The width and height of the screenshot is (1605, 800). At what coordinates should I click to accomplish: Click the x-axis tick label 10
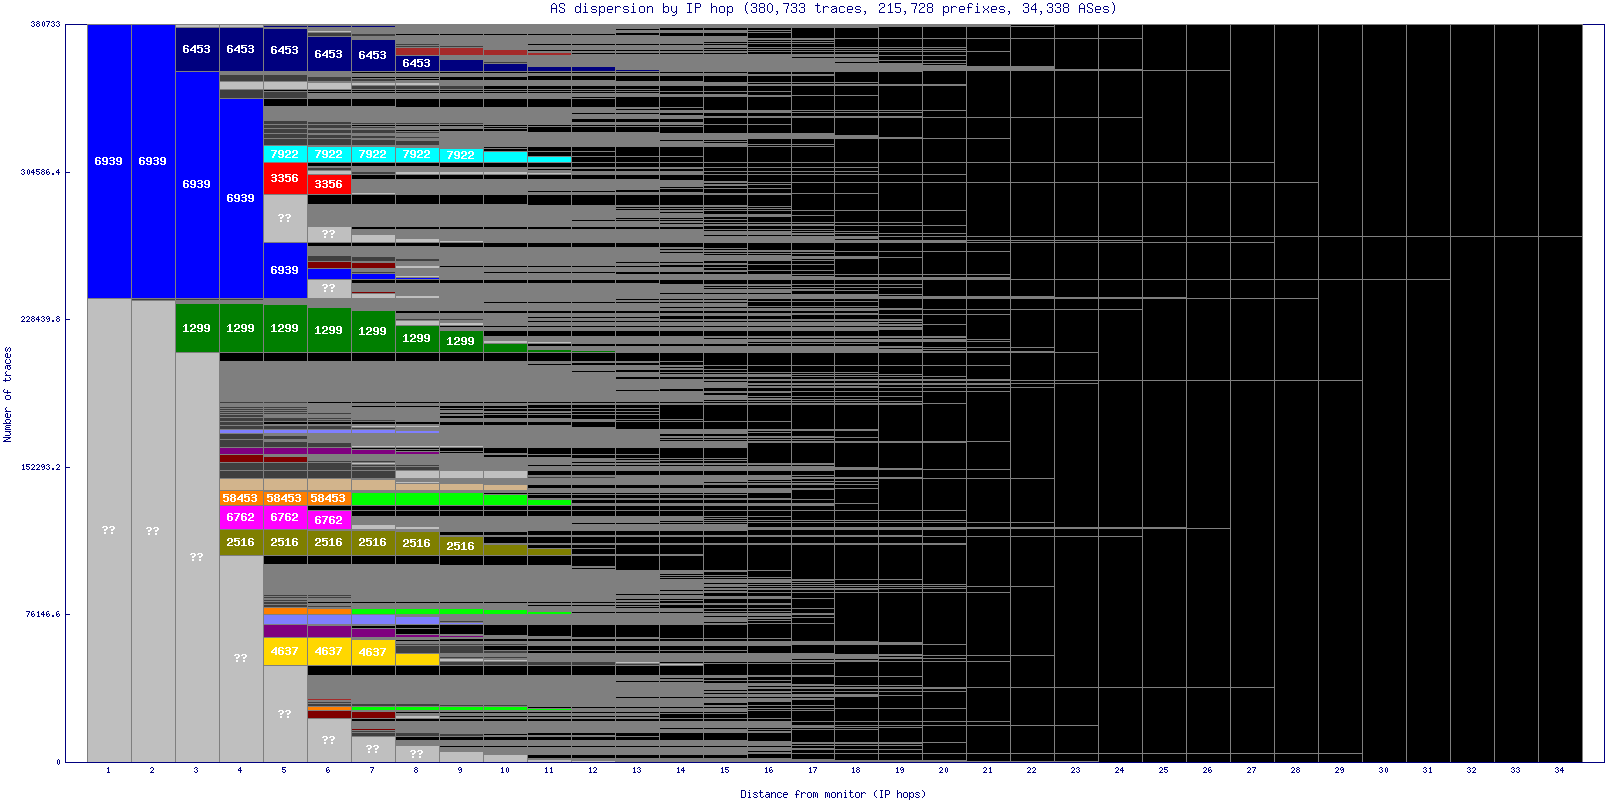point(505,770)
